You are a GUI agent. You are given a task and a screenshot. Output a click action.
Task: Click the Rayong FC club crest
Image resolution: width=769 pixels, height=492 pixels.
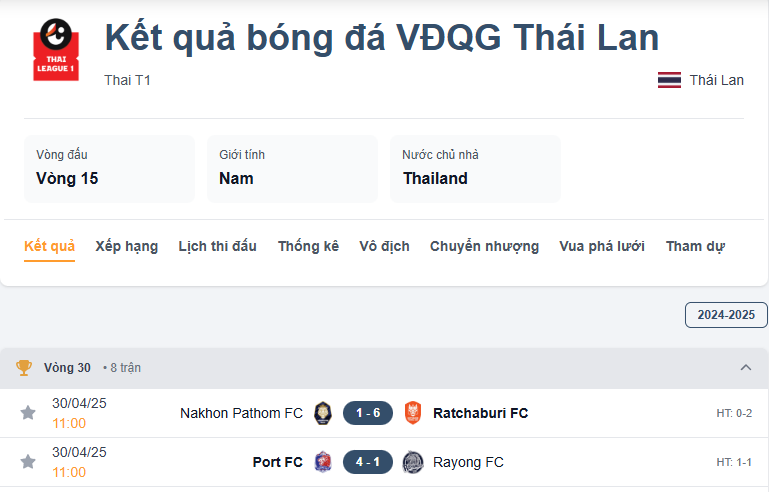point(412,462)
